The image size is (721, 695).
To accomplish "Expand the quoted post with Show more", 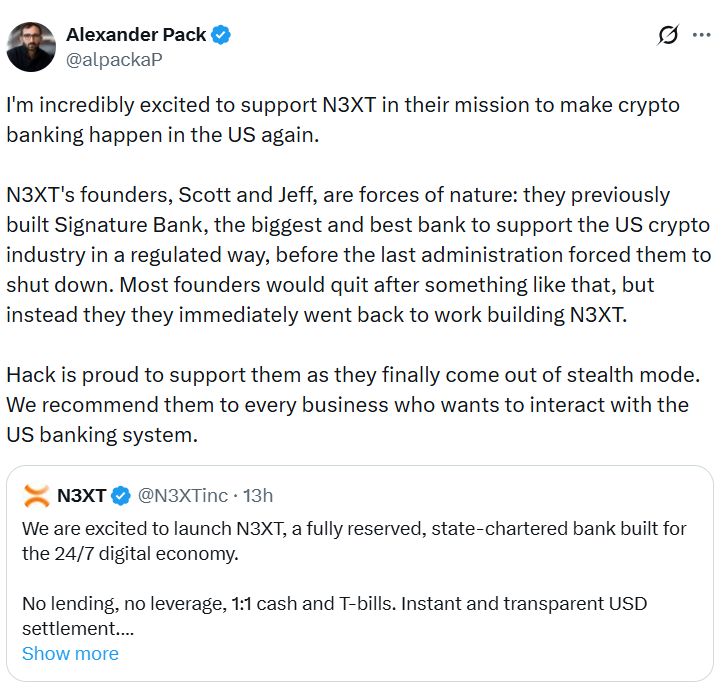I will 70,653.
